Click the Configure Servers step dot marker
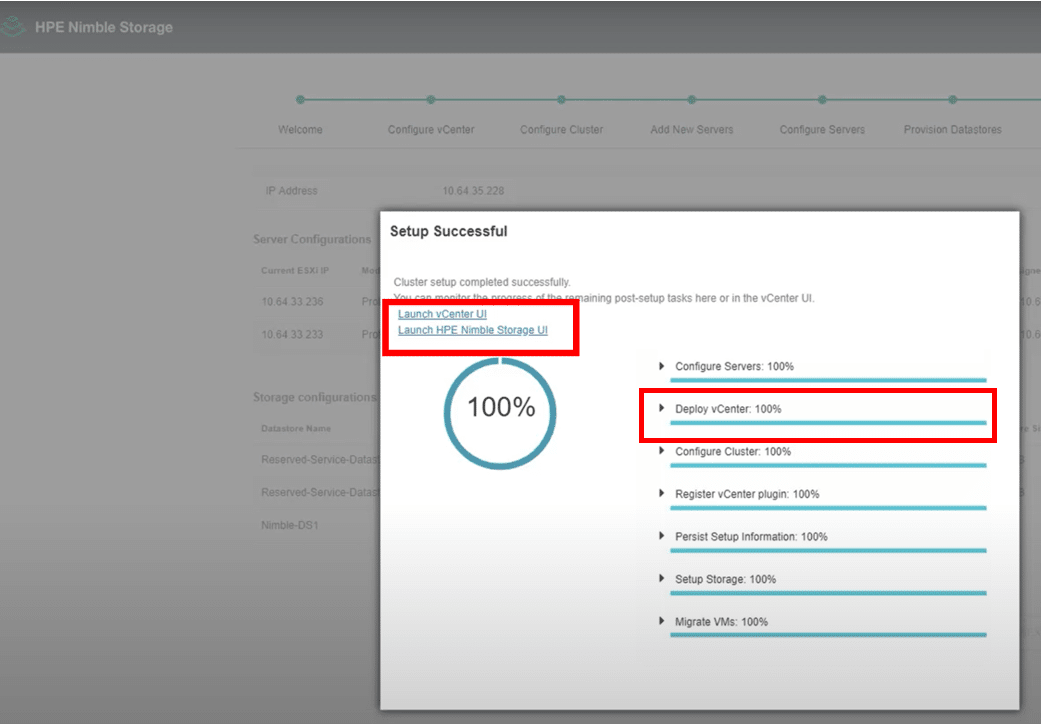This screenshot has height=724, width=1041. pos(822,100)
